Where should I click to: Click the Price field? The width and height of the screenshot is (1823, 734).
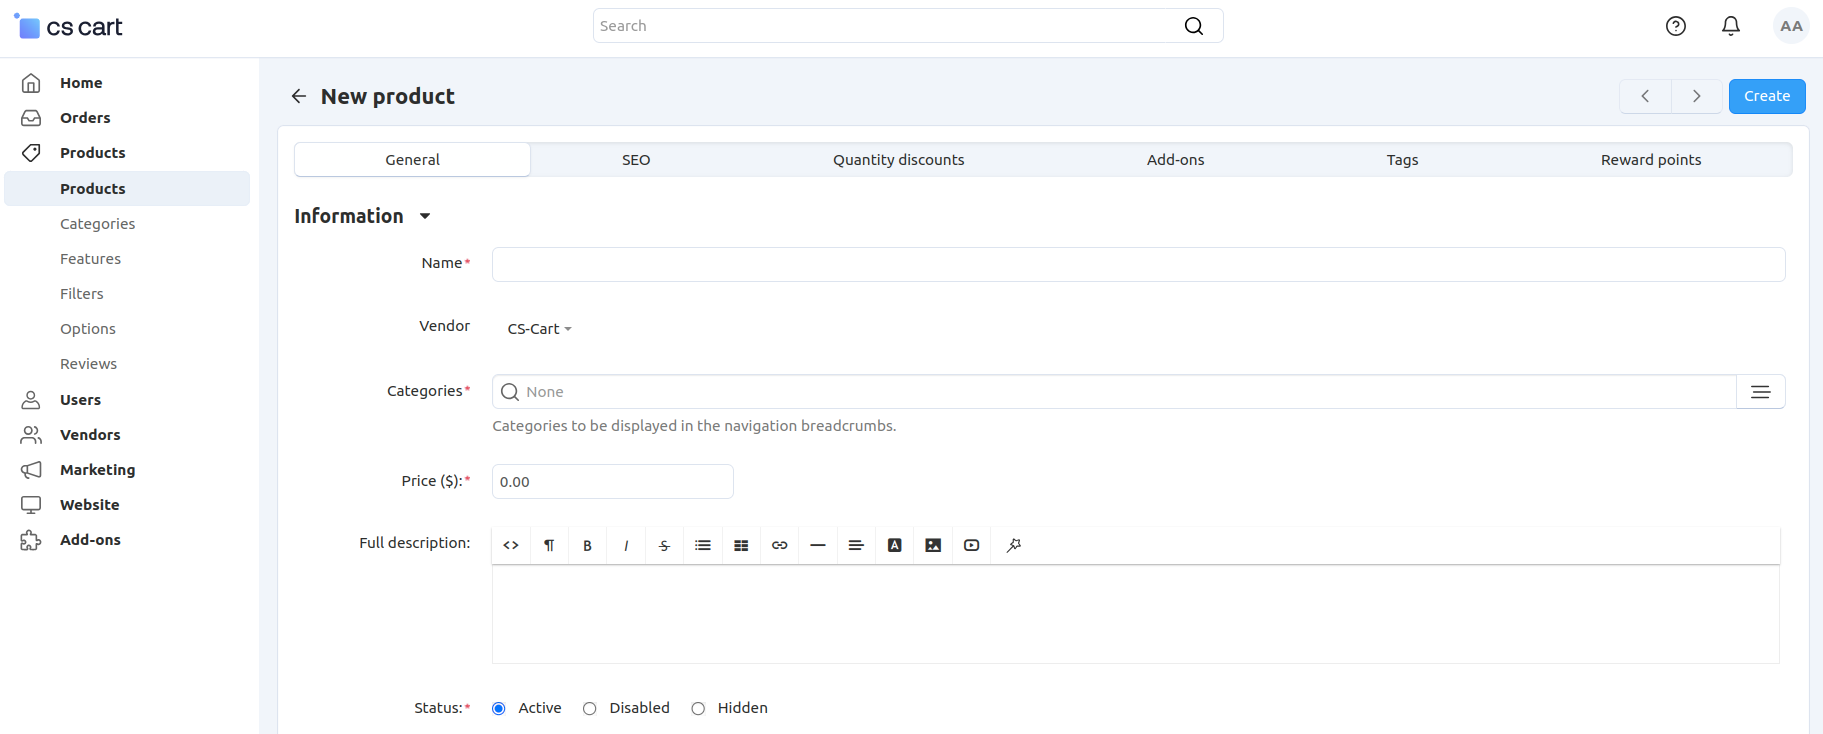tap(613, 482)
